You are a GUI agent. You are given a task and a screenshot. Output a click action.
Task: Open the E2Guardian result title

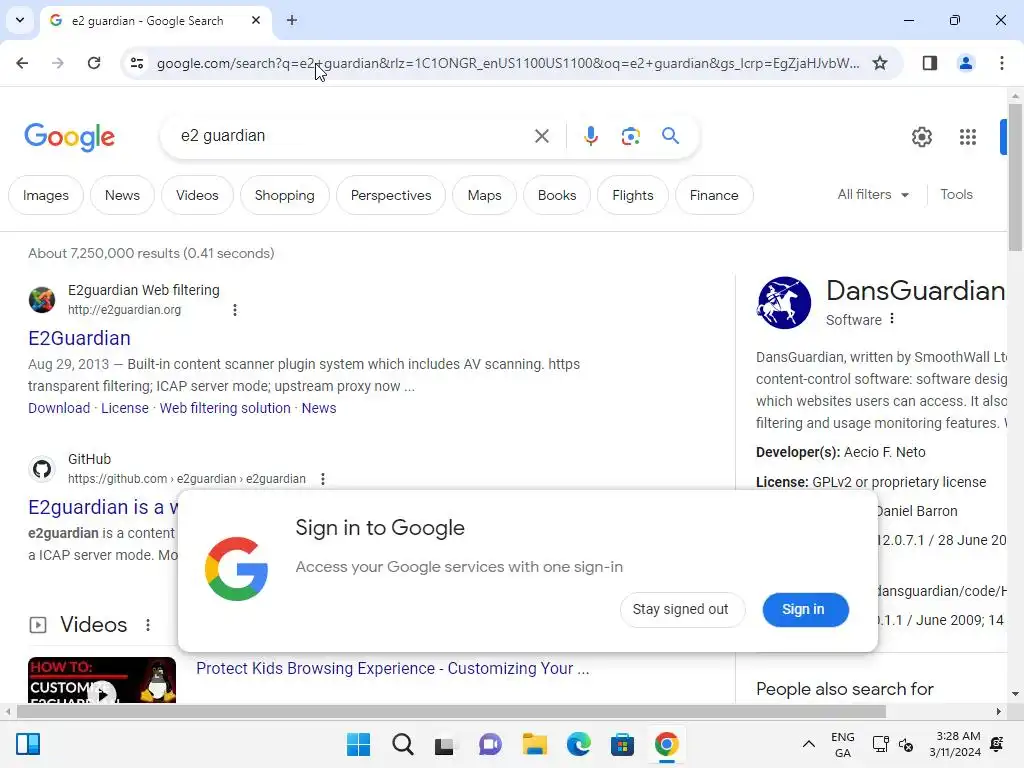click(x=79, y=338)
